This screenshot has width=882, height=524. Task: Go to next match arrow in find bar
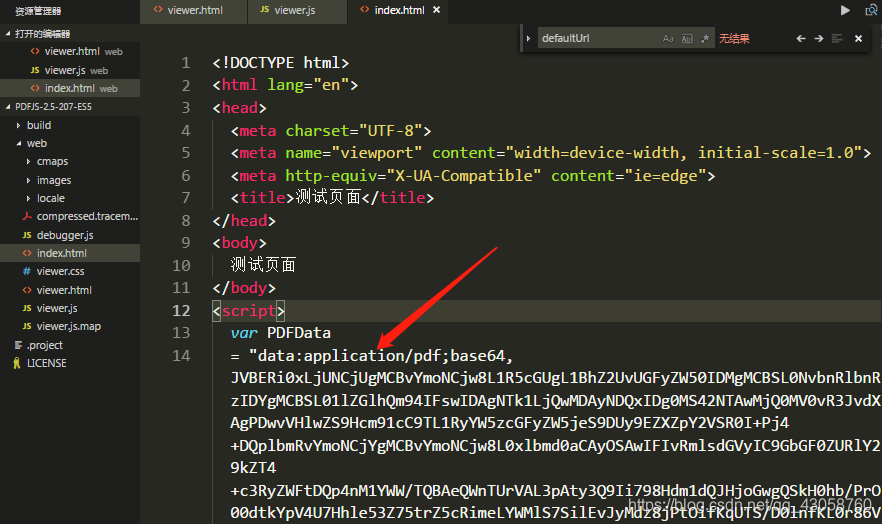(819, 38)
